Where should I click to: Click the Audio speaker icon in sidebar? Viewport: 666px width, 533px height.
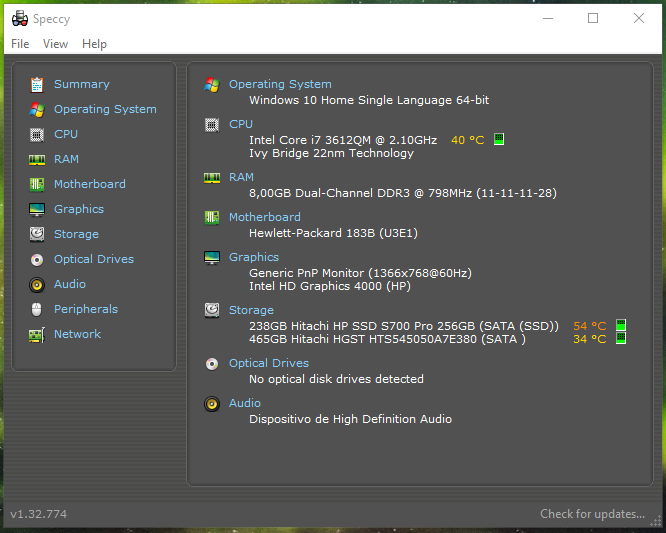[37, 285]
